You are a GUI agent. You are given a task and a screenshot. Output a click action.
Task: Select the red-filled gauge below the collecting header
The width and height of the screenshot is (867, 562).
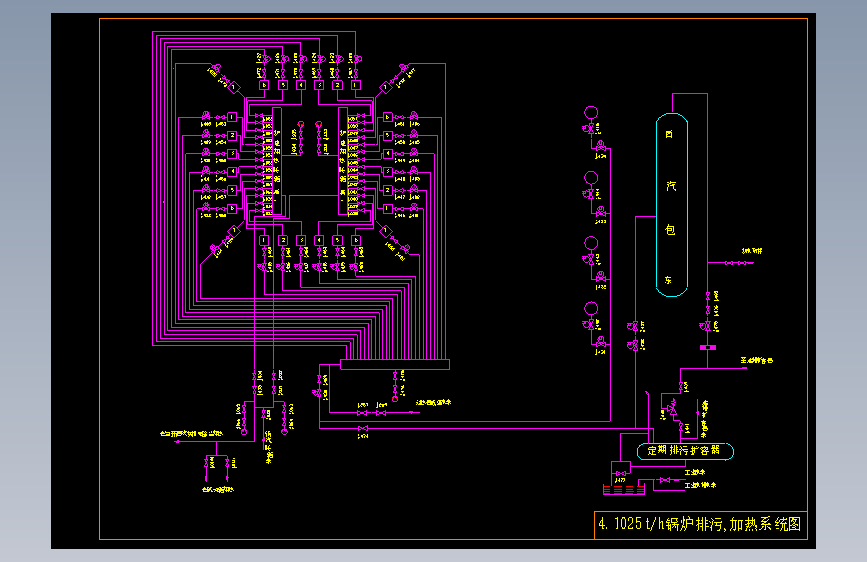coord(395,398)
